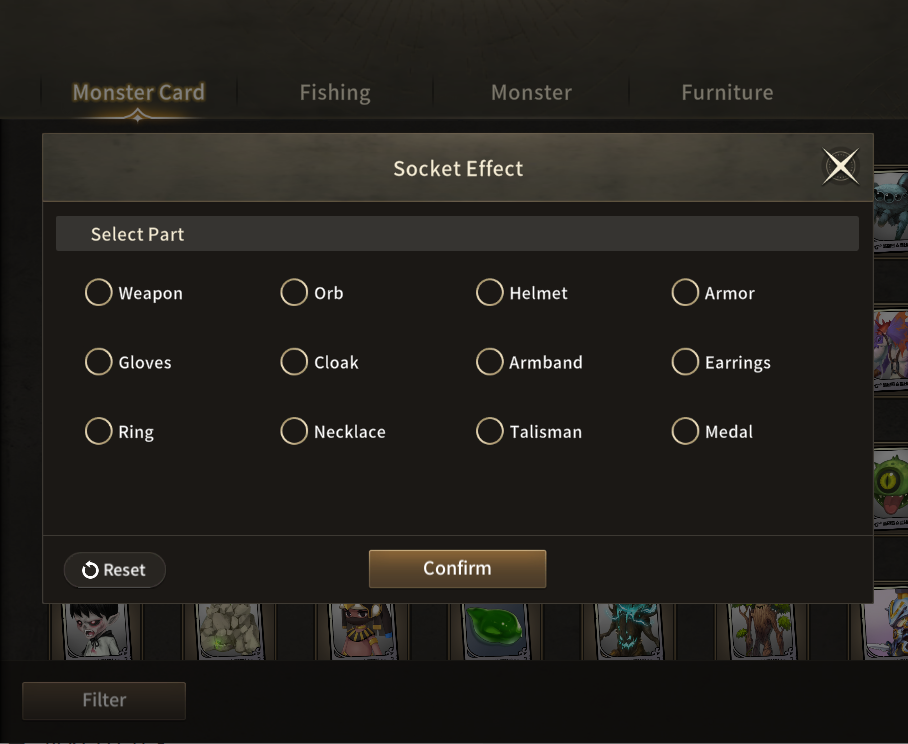Select the Talisman radio button
The height and width of the screenshot is (744, 908).
click(x=490, y=432)
